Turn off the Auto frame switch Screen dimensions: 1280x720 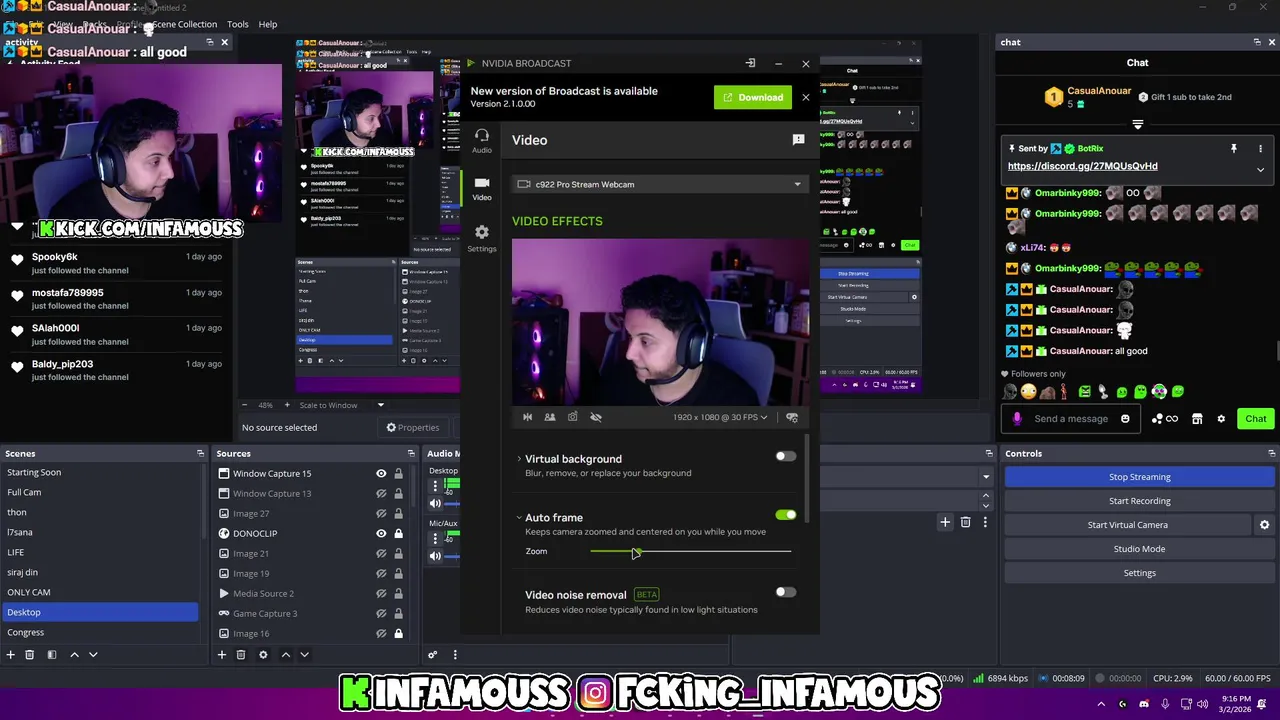pyautogui.click(x=786, y=515)
